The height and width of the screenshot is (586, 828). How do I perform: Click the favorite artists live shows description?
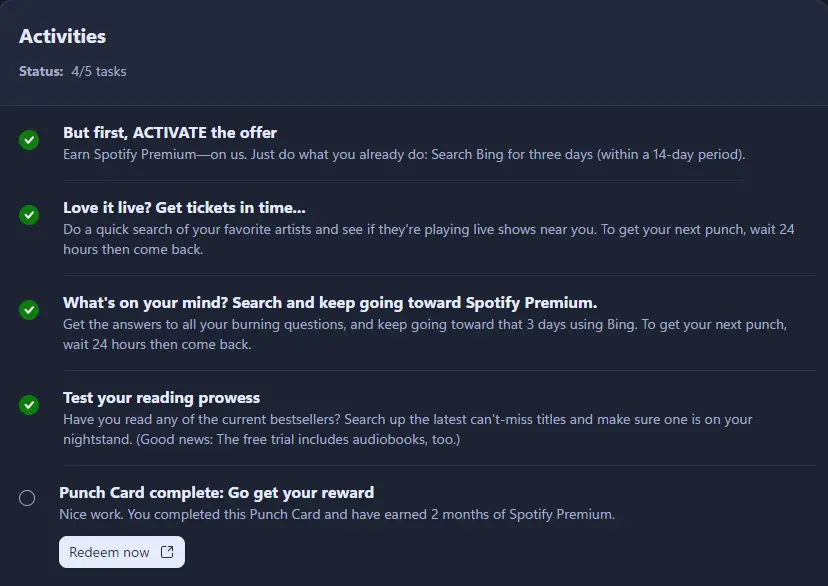click(429, 239)
